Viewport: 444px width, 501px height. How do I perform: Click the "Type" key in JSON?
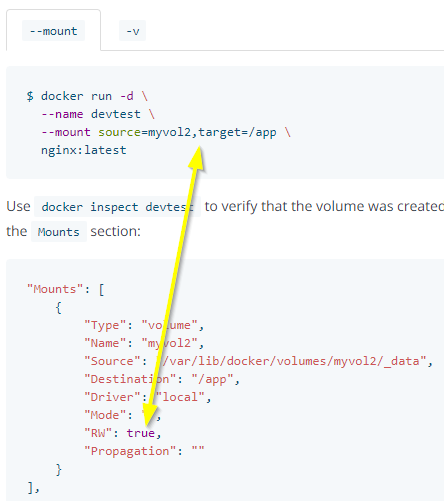[x=105, y=325]
